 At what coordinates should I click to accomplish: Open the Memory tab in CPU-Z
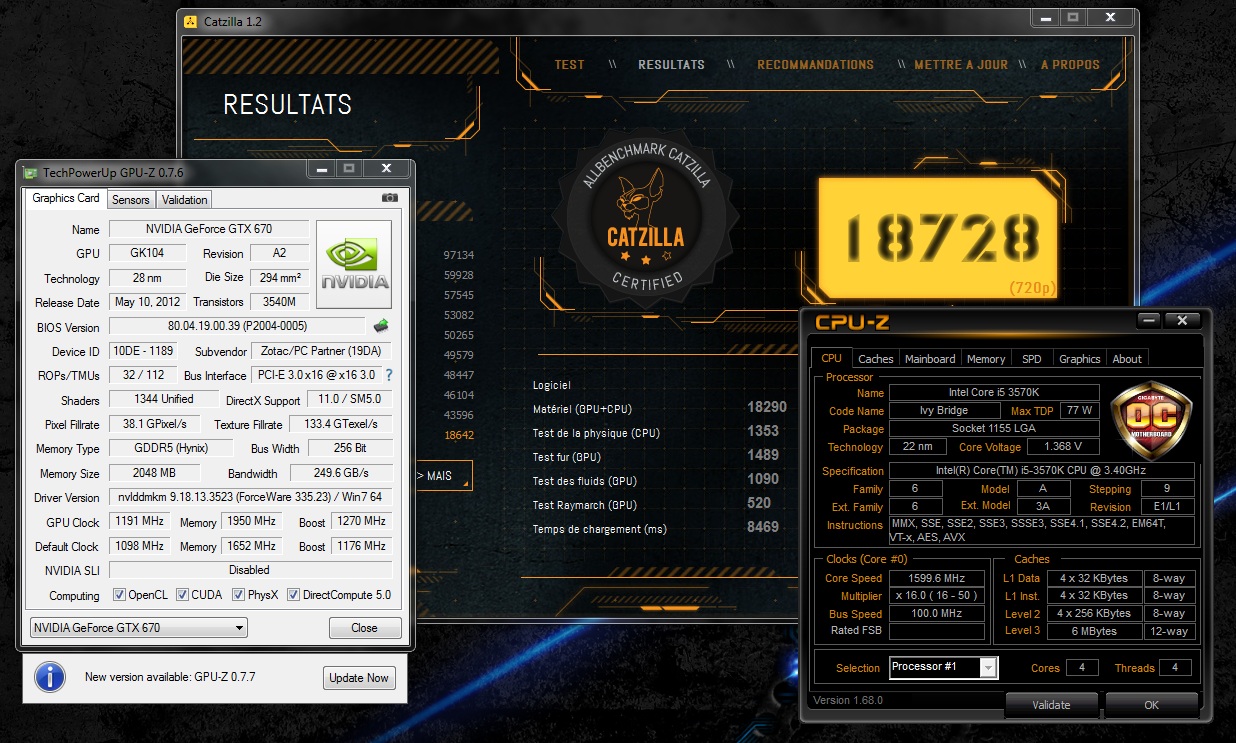pos(986,358)
